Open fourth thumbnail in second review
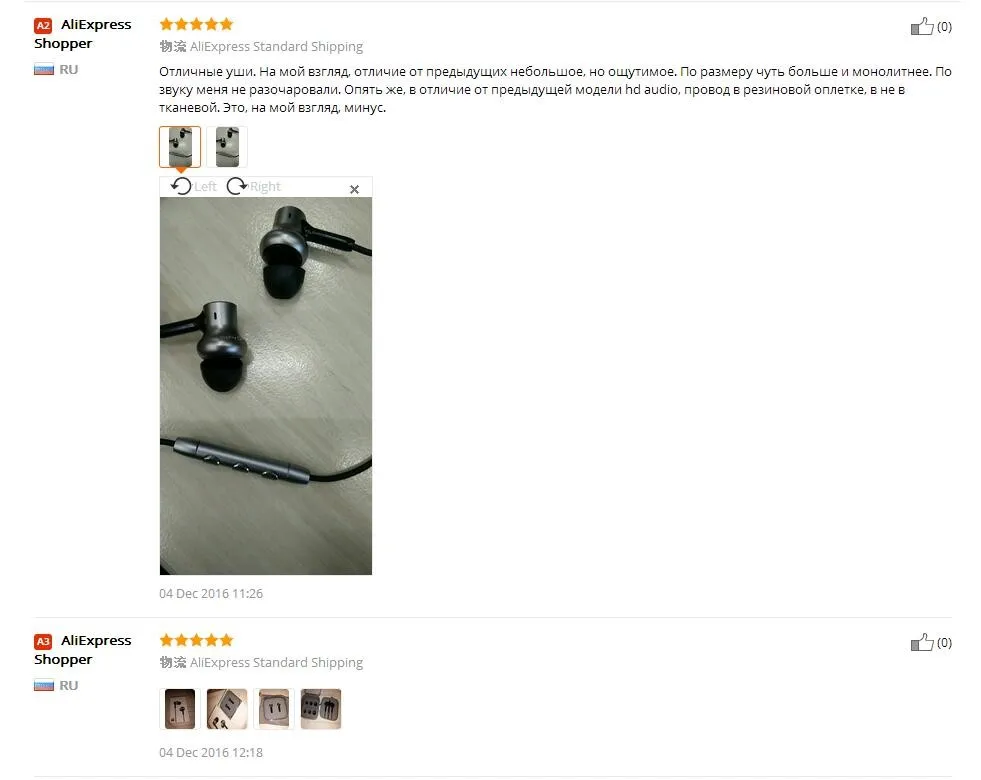This screenshot has height=780, width=981. [x=321, y=709]
